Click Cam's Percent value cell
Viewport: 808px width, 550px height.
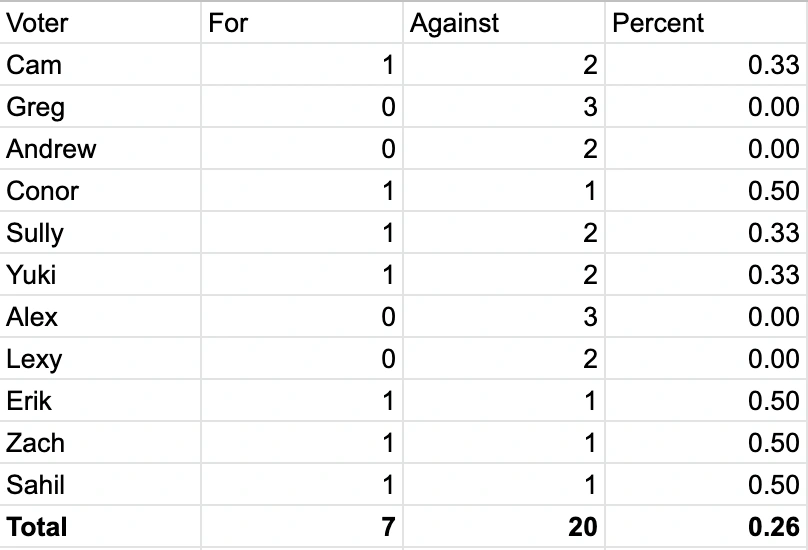(705, 65)
